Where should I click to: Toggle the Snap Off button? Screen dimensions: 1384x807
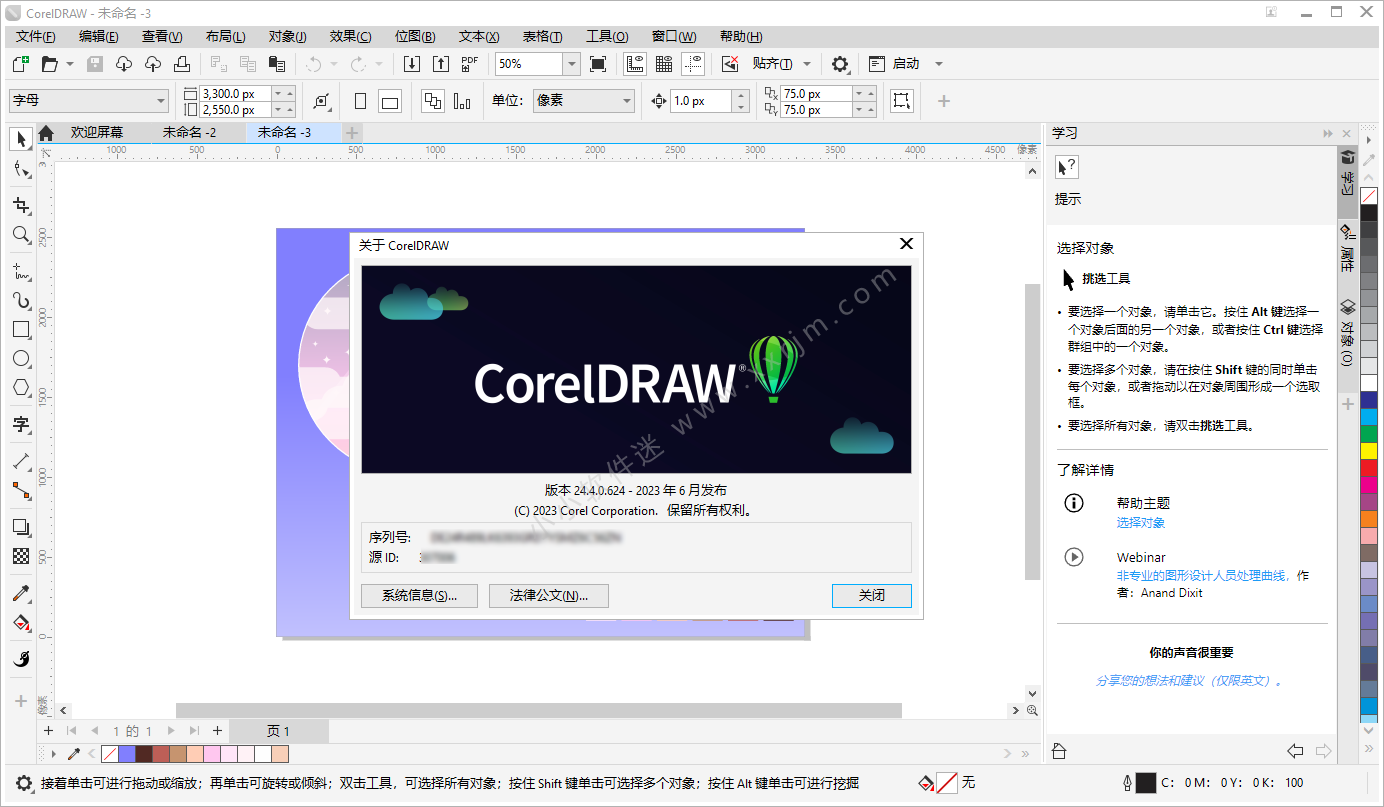(x=731, y=64)
